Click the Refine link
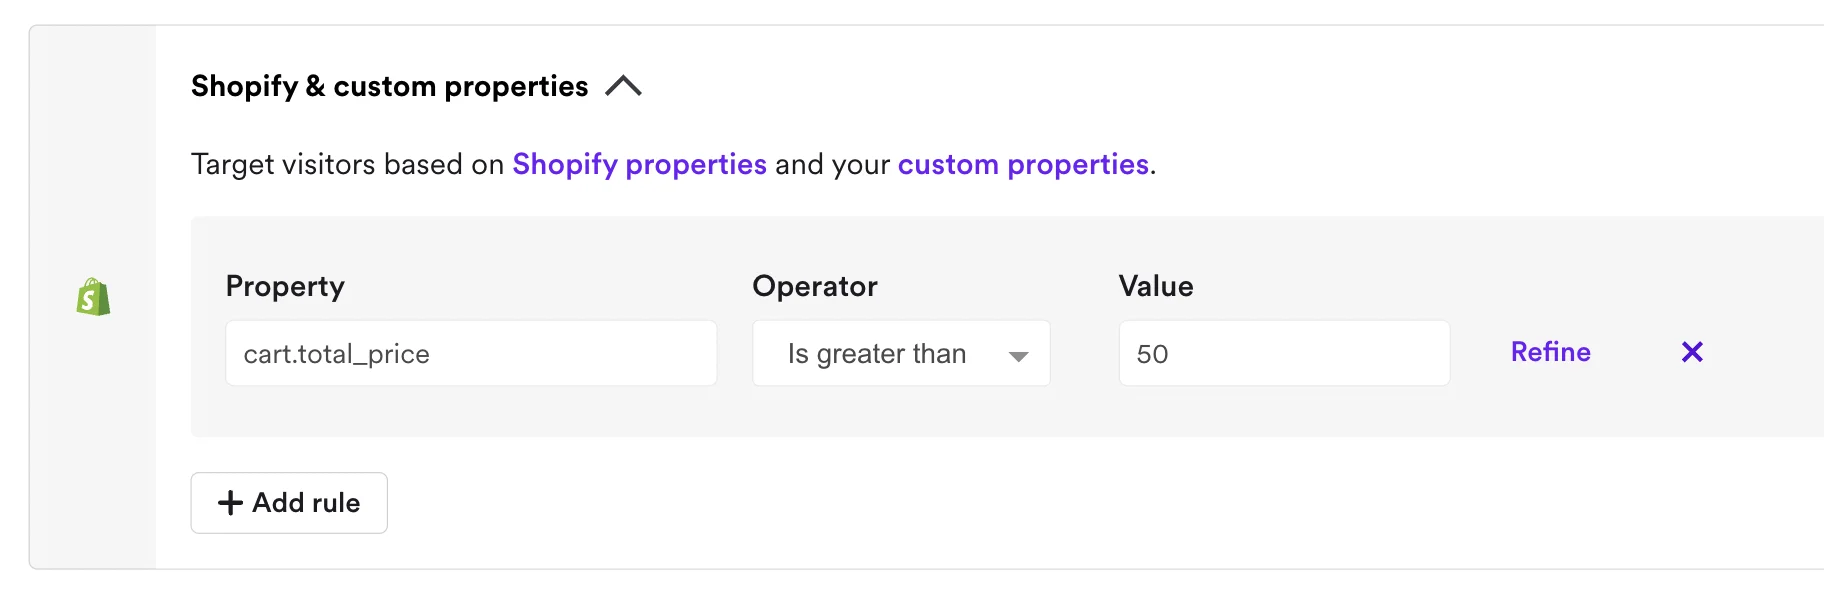The height and width of the screenshot is (596, 1824). pyautogui.click(x=1550, y=352)
